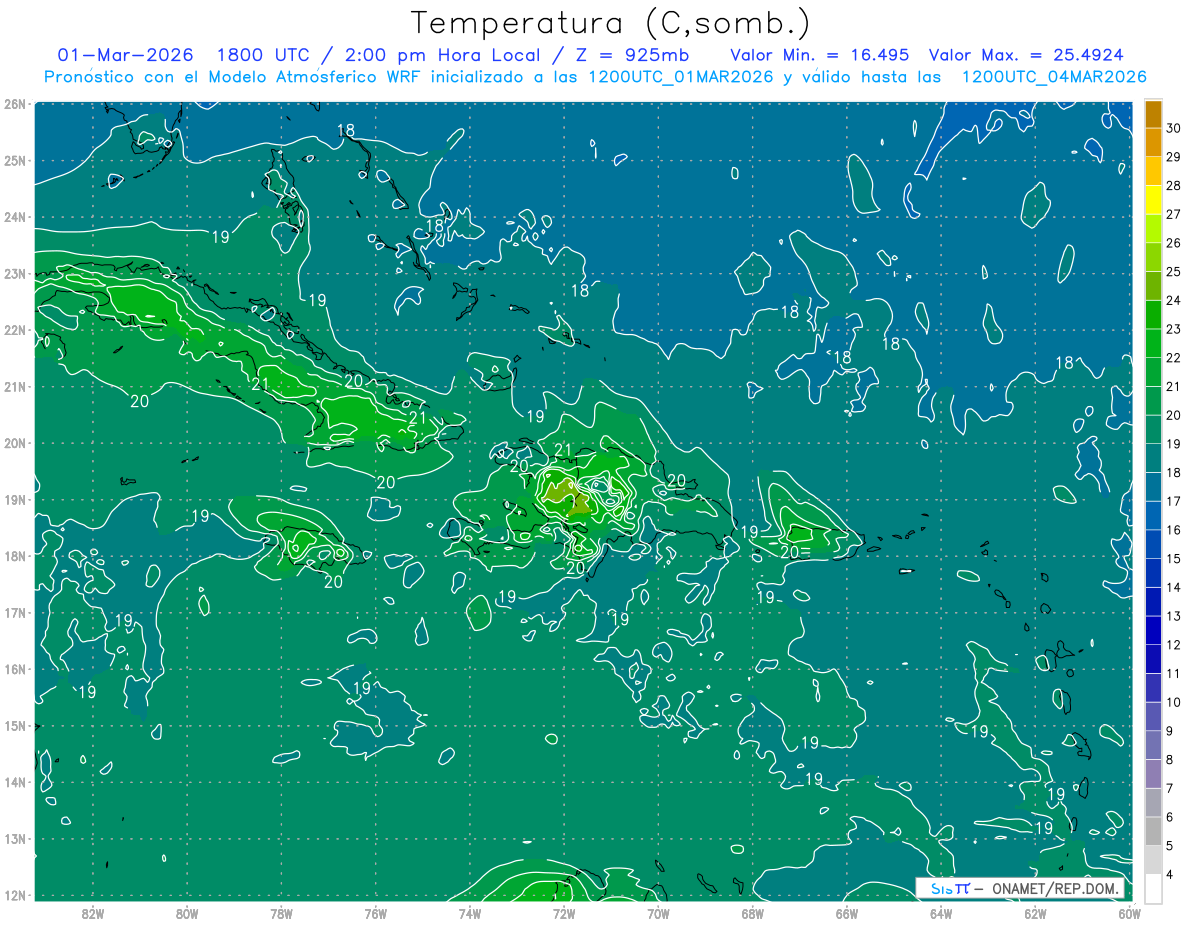Click the '72W' longitude axis label
1200x927 pixels.
[x=564, y=912]
